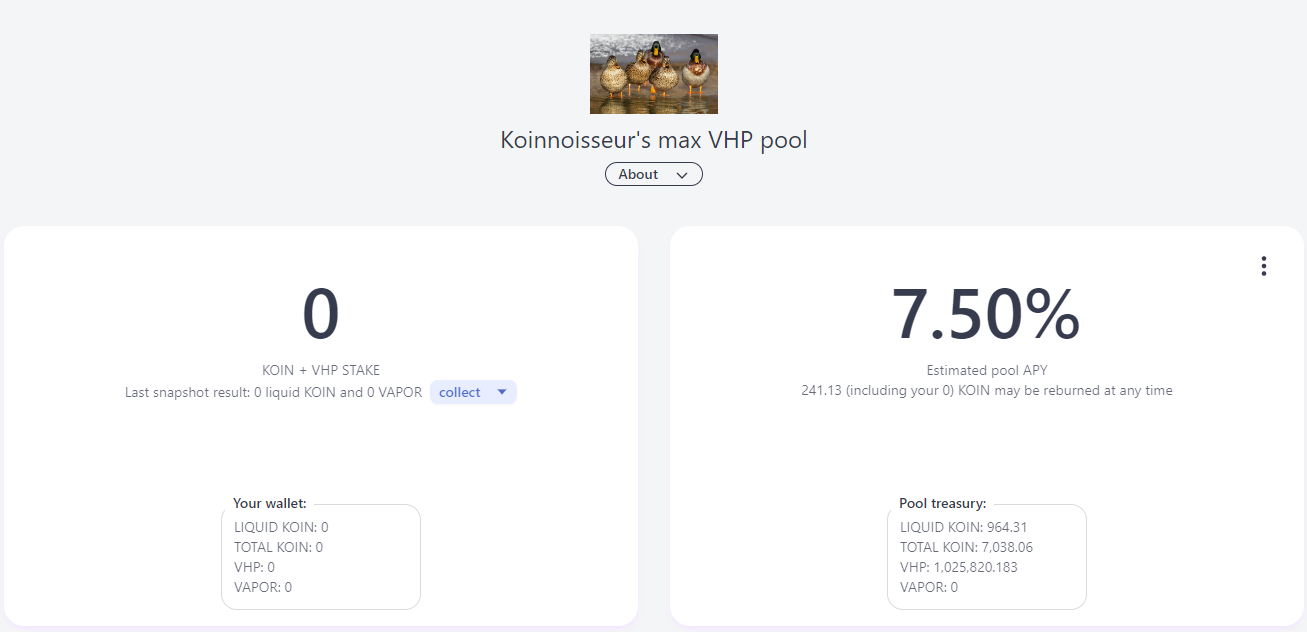Image resolution: width=1307 pixels, height=632 pixels.
Task: Click the wallet VAPOR: 0 line
Action: [x=263, y=587]
